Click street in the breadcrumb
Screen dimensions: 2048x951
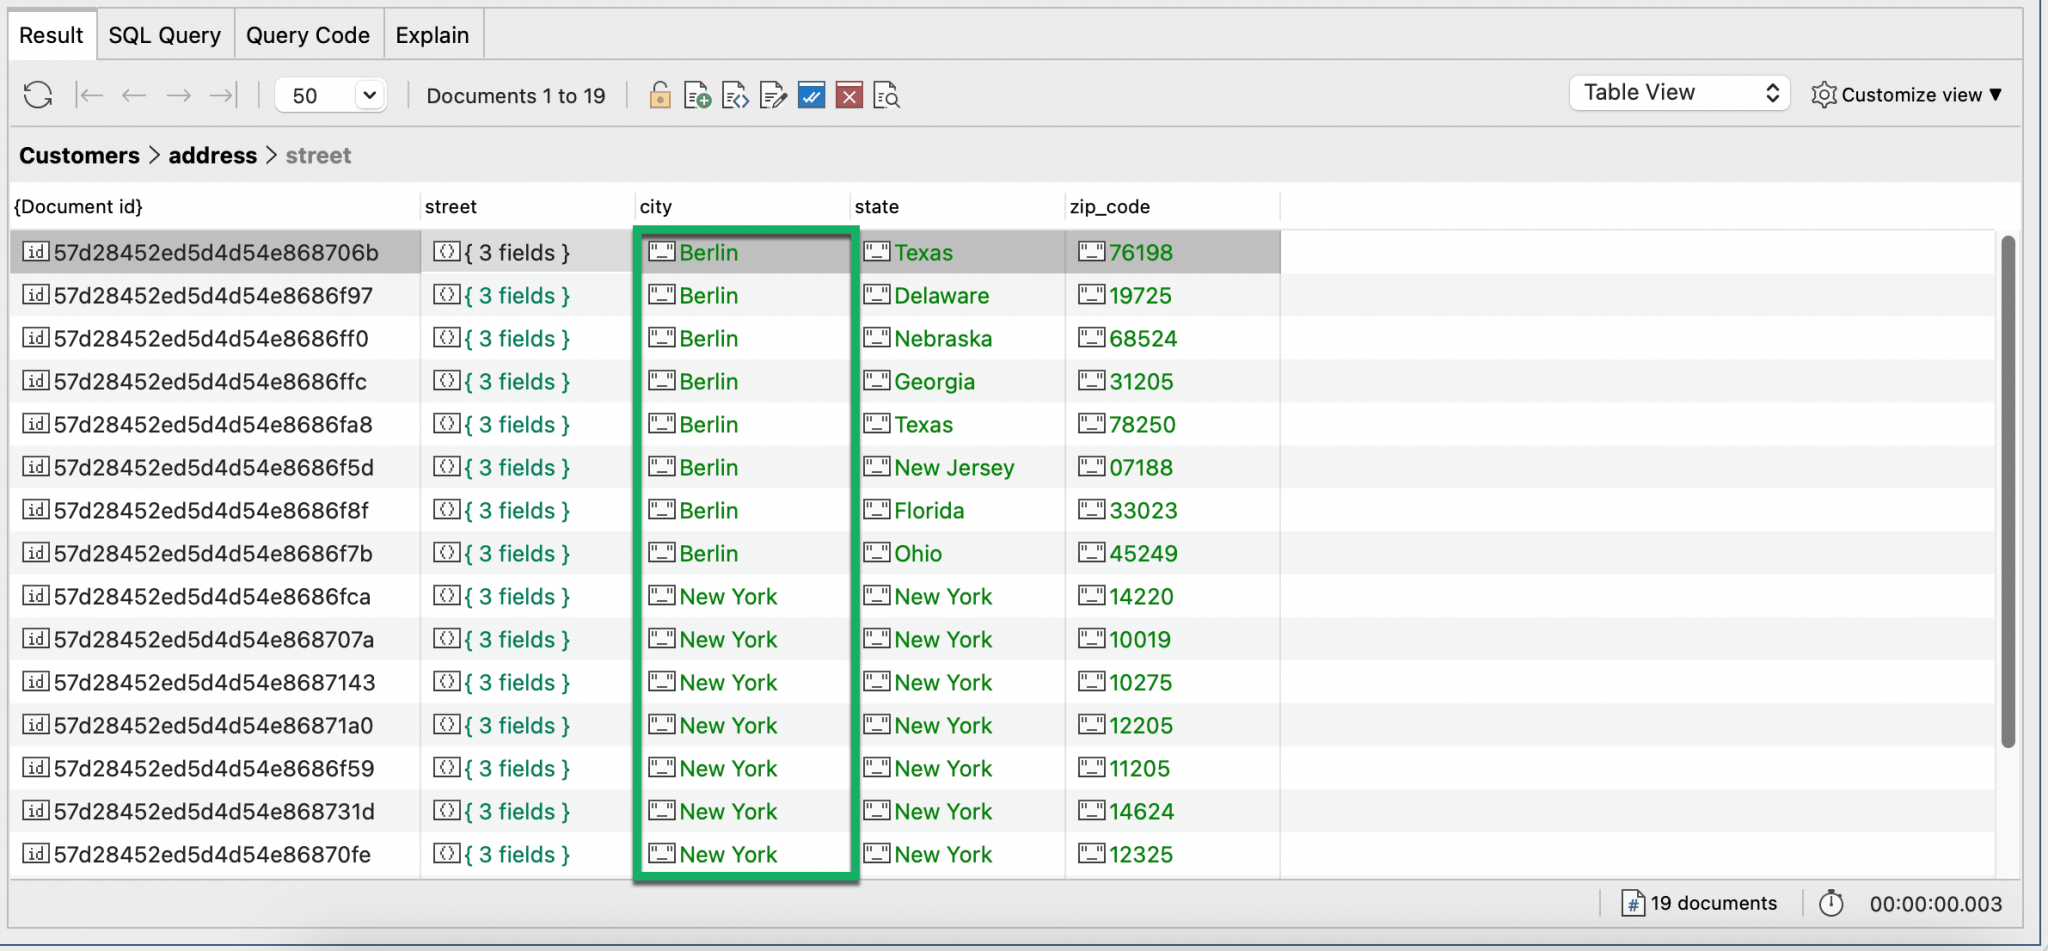pos(318,155)
